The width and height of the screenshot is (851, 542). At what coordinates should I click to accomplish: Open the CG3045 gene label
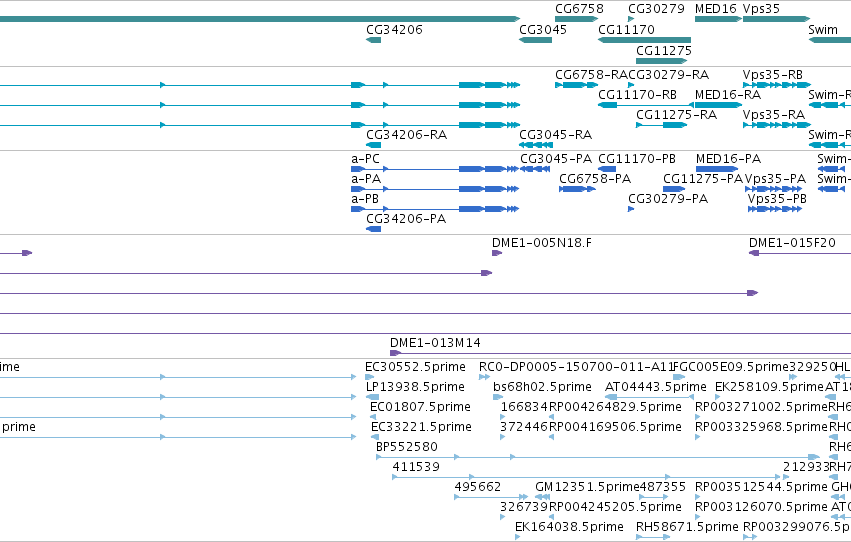[x=543, y=29]
